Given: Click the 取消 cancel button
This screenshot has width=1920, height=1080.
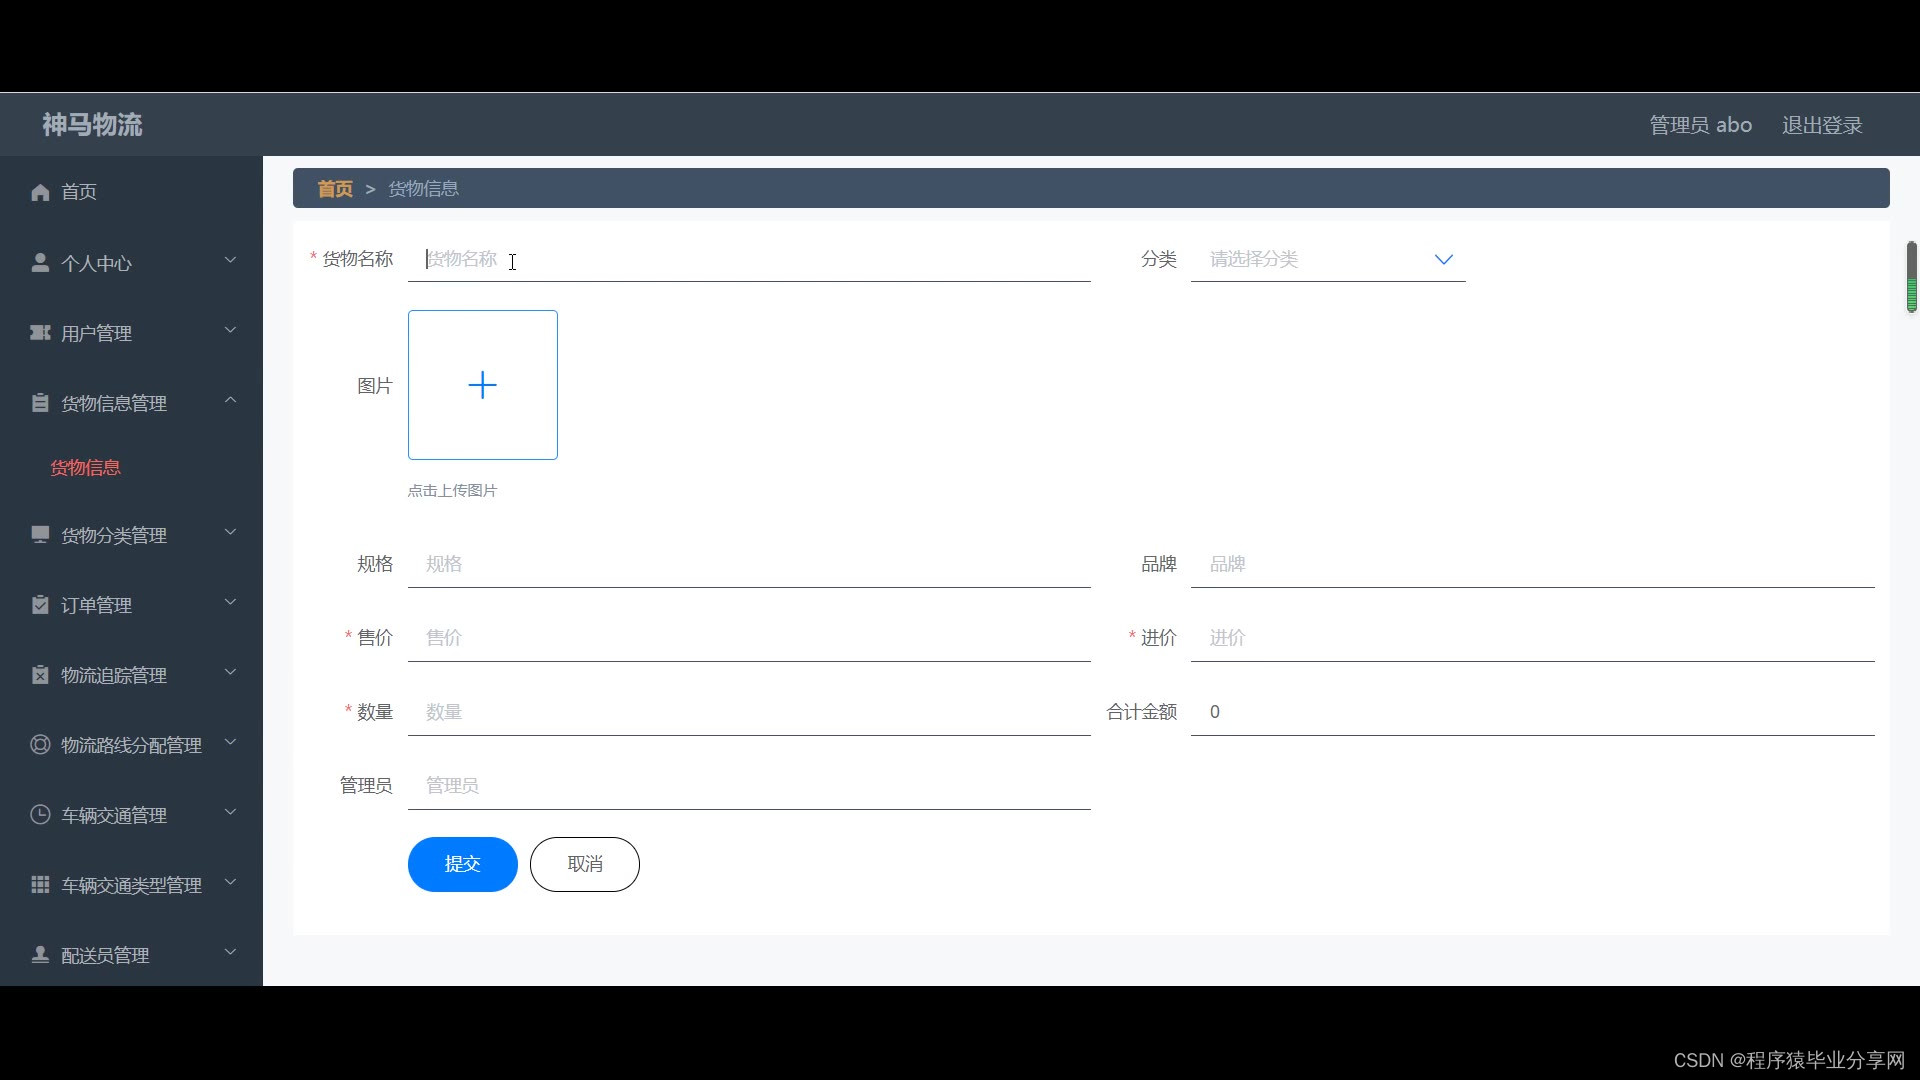Looking at the screenshot, I should point(584,864).
